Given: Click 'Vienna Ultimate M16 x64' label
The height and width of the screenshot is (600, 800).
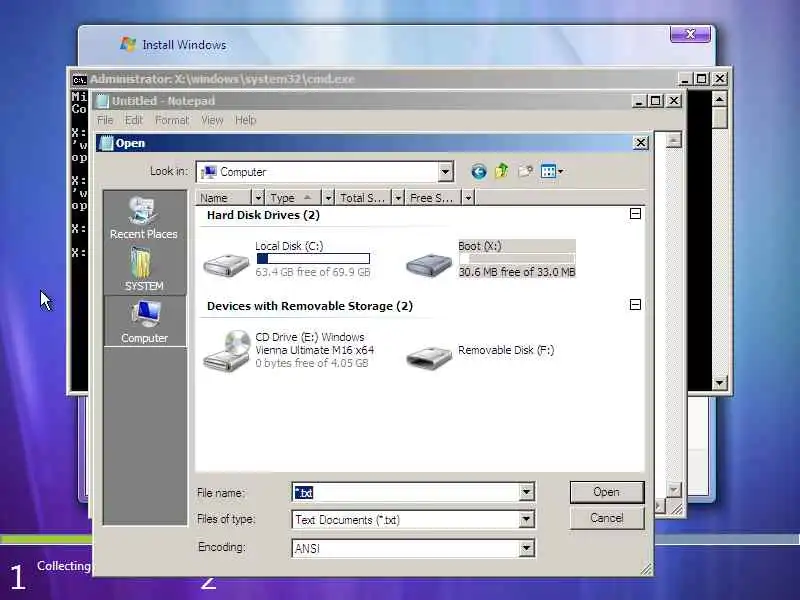Looking at the screenshot, I should (314, 350).
